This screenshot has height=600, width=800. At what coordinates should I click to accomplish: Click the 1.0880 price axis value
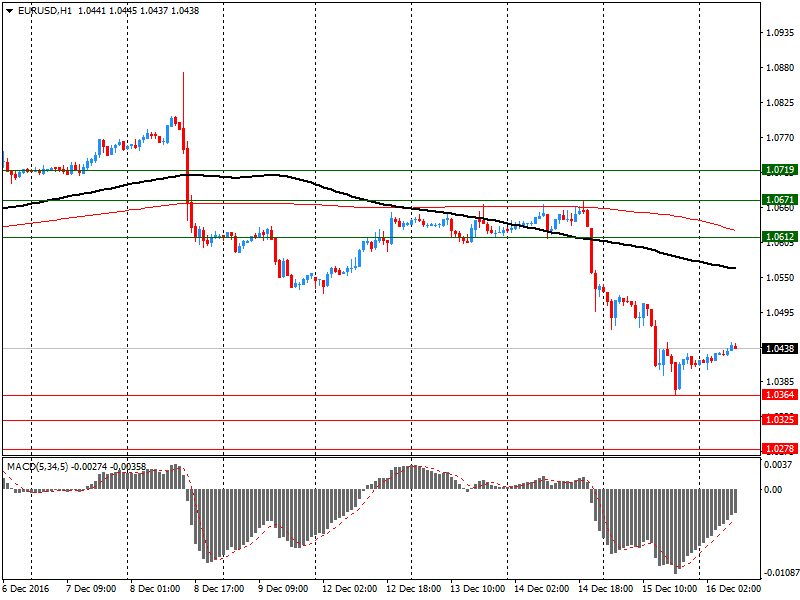(781, 68)
